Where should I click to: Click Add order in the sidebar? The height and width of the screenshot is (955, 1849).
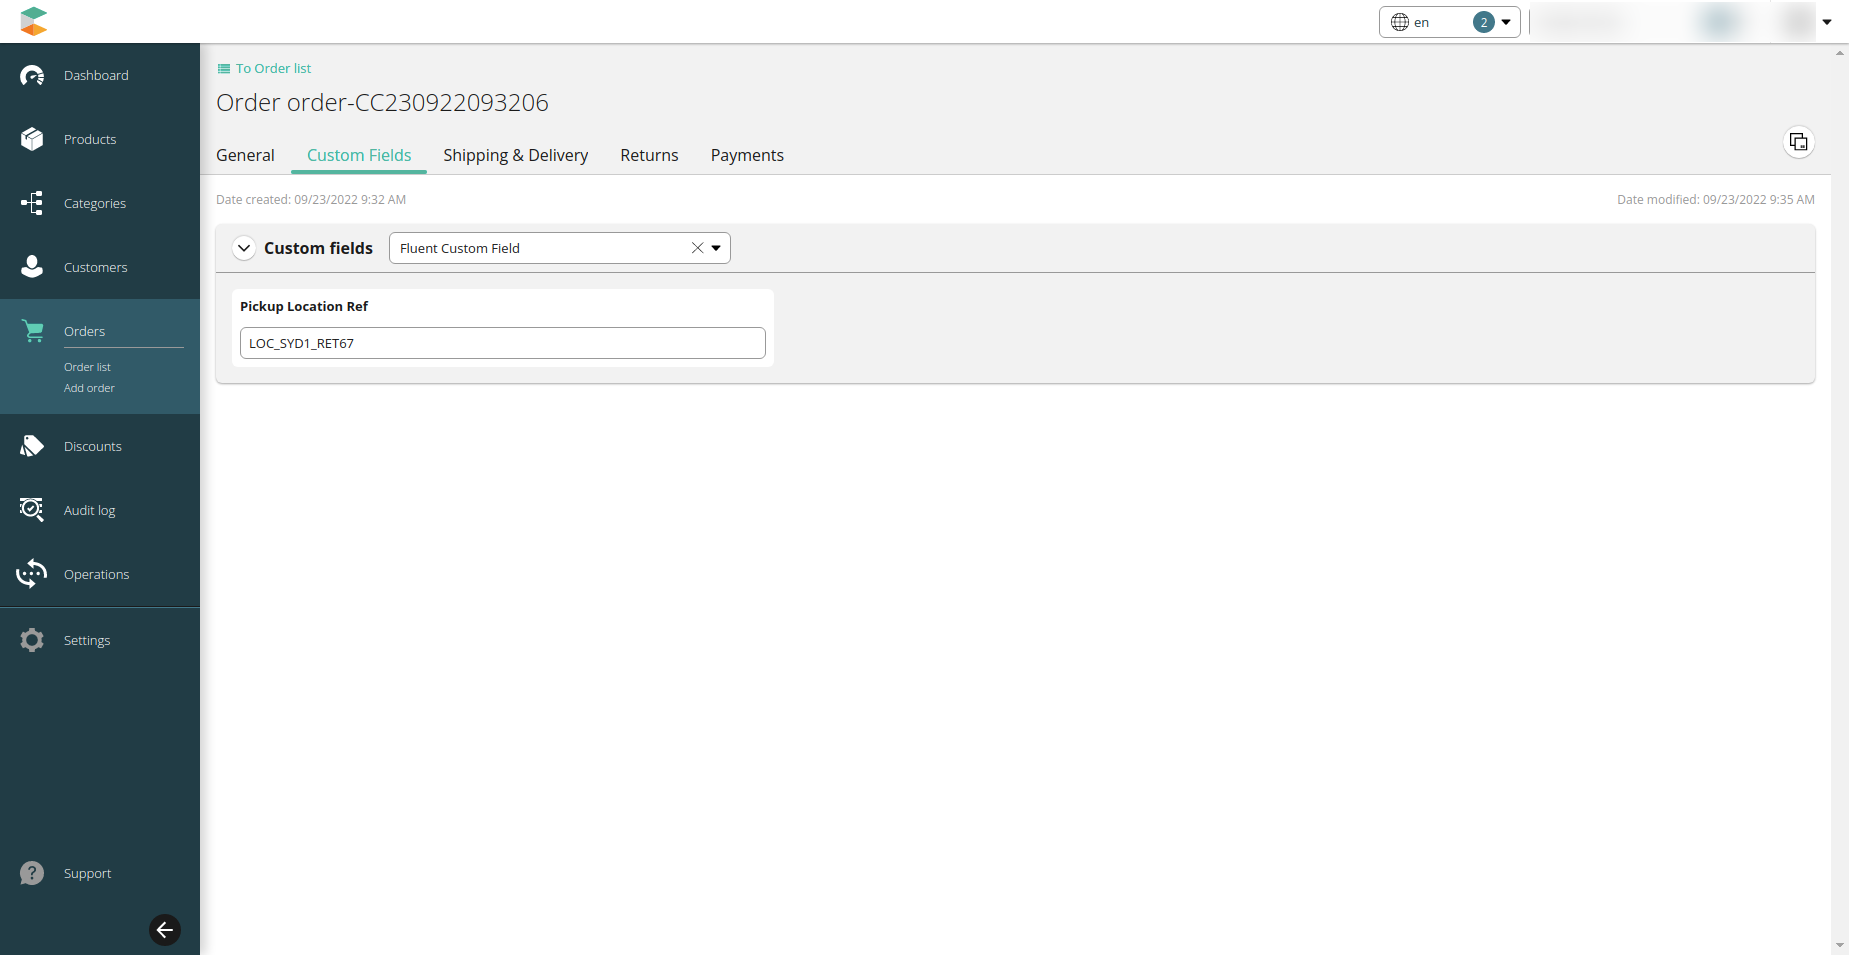click(89, 388)
